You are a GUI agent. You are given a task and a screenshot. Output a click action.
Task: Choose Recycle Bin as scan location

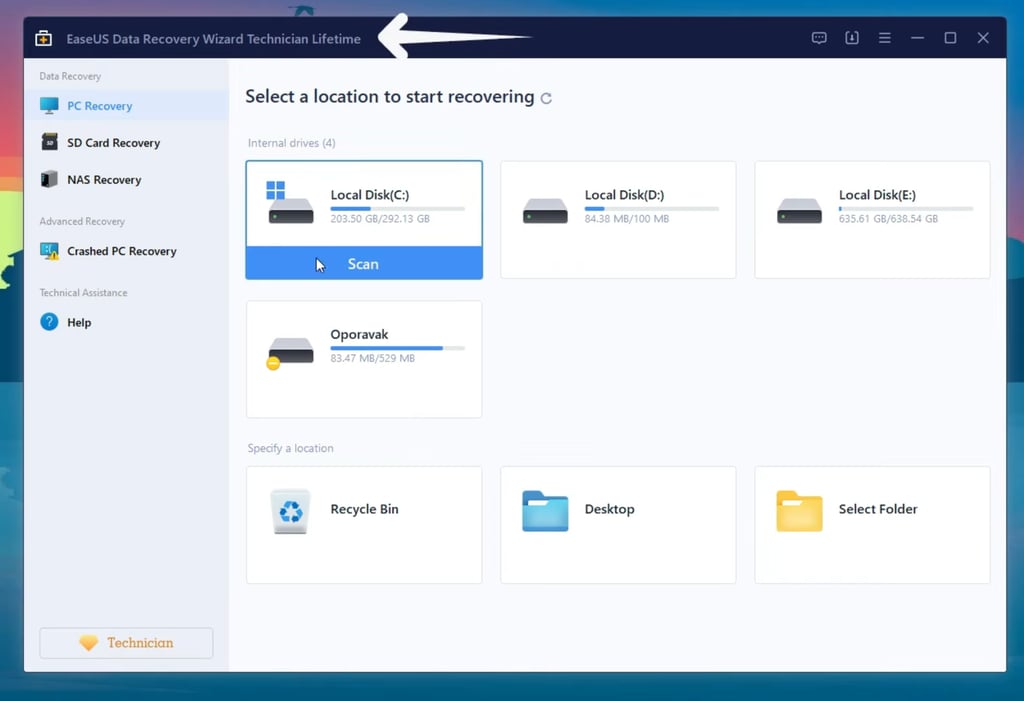tap(364, 525)
